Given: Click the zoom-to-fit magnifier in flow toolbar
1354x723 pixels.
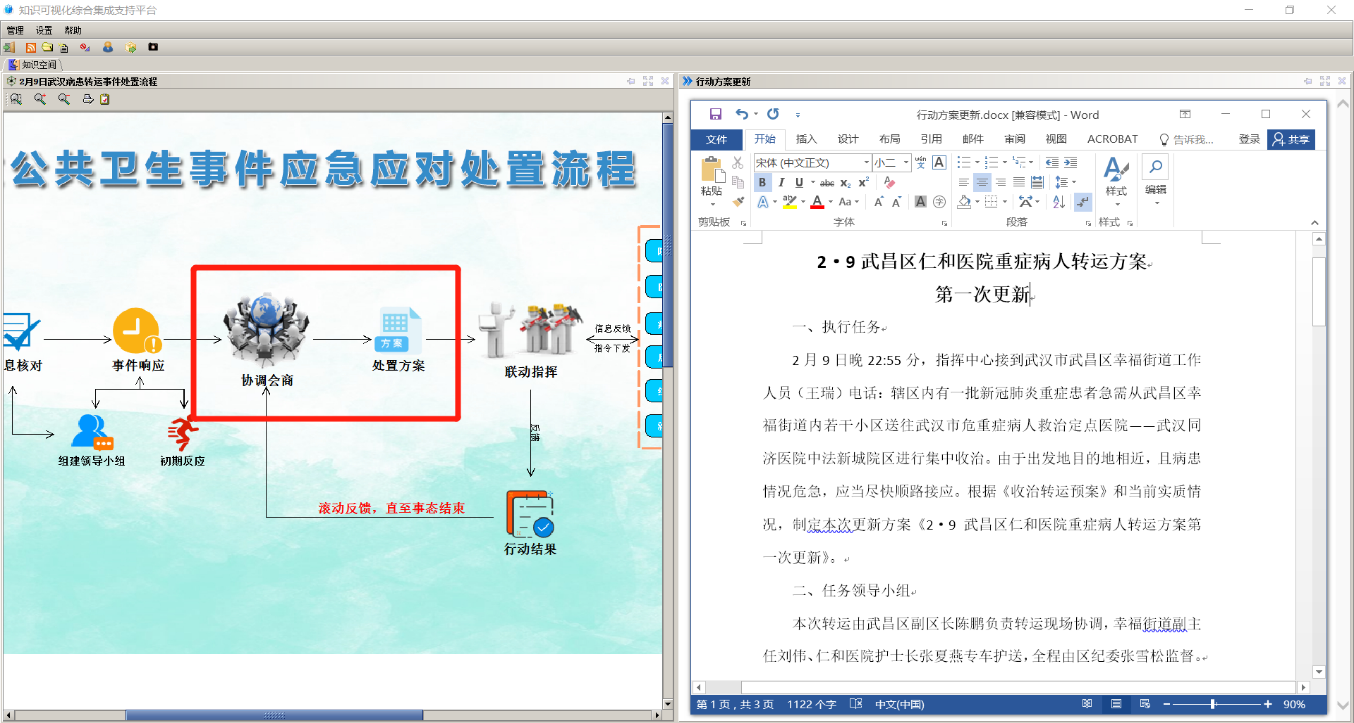Looking at the screenshot, I should (15, 99).
